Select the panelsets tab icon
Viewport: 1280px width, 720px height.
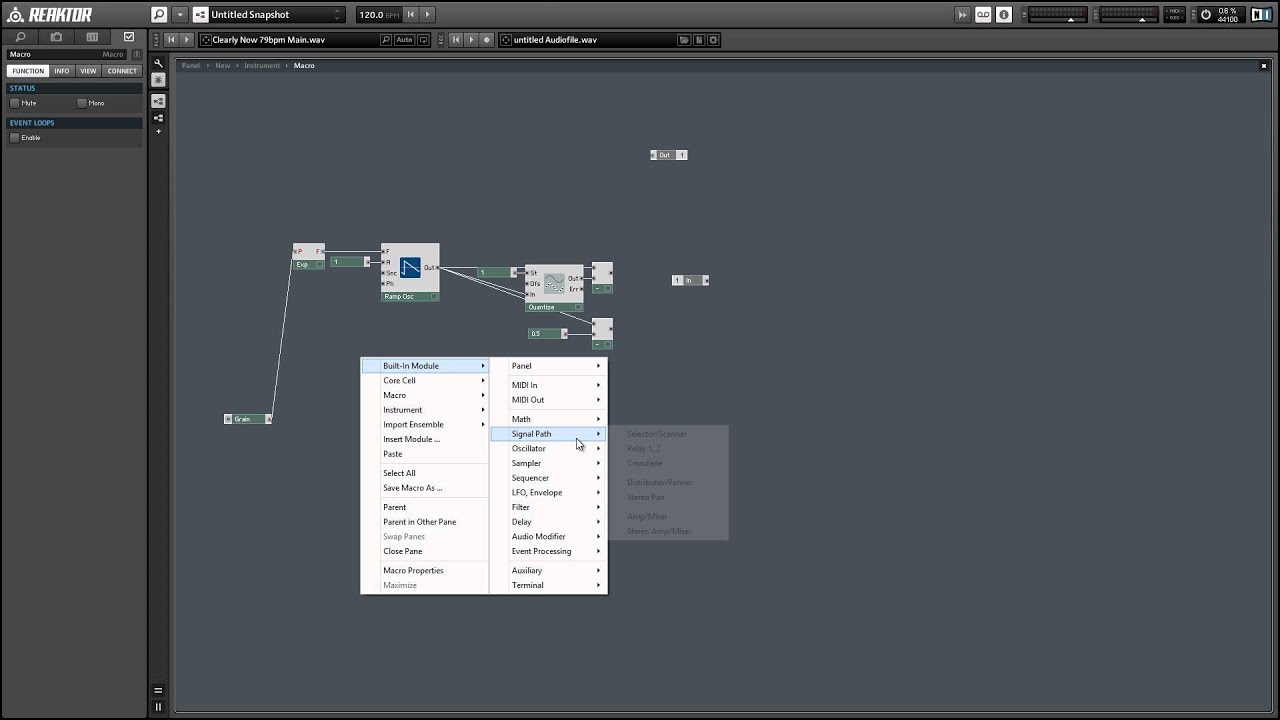92,37
